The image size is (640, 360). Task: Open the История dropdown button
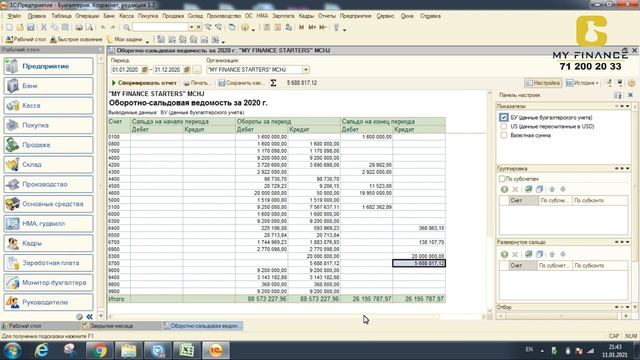582,83
